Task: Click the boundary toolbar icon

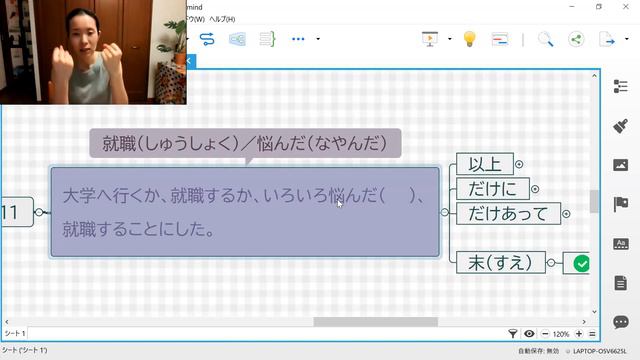Action: pos(237,39)
